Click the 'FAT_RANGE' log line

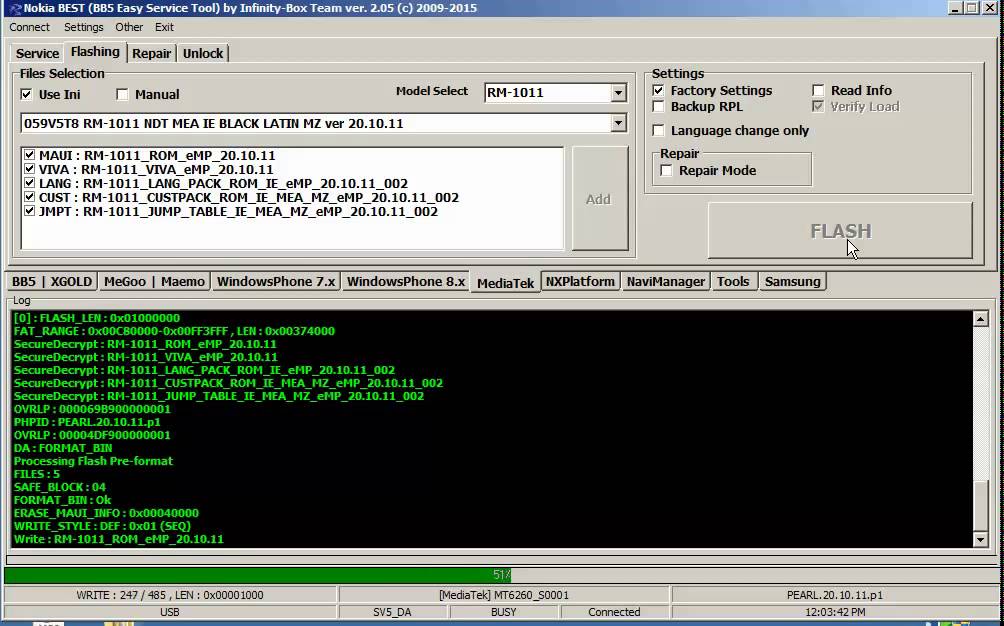174,331
